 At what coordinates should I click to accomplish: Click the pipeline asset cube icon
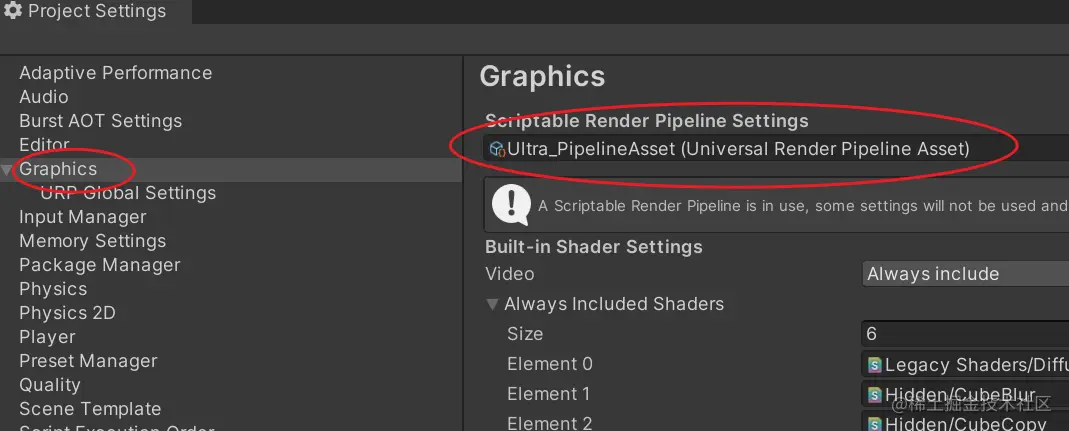(x=496, y=149)
